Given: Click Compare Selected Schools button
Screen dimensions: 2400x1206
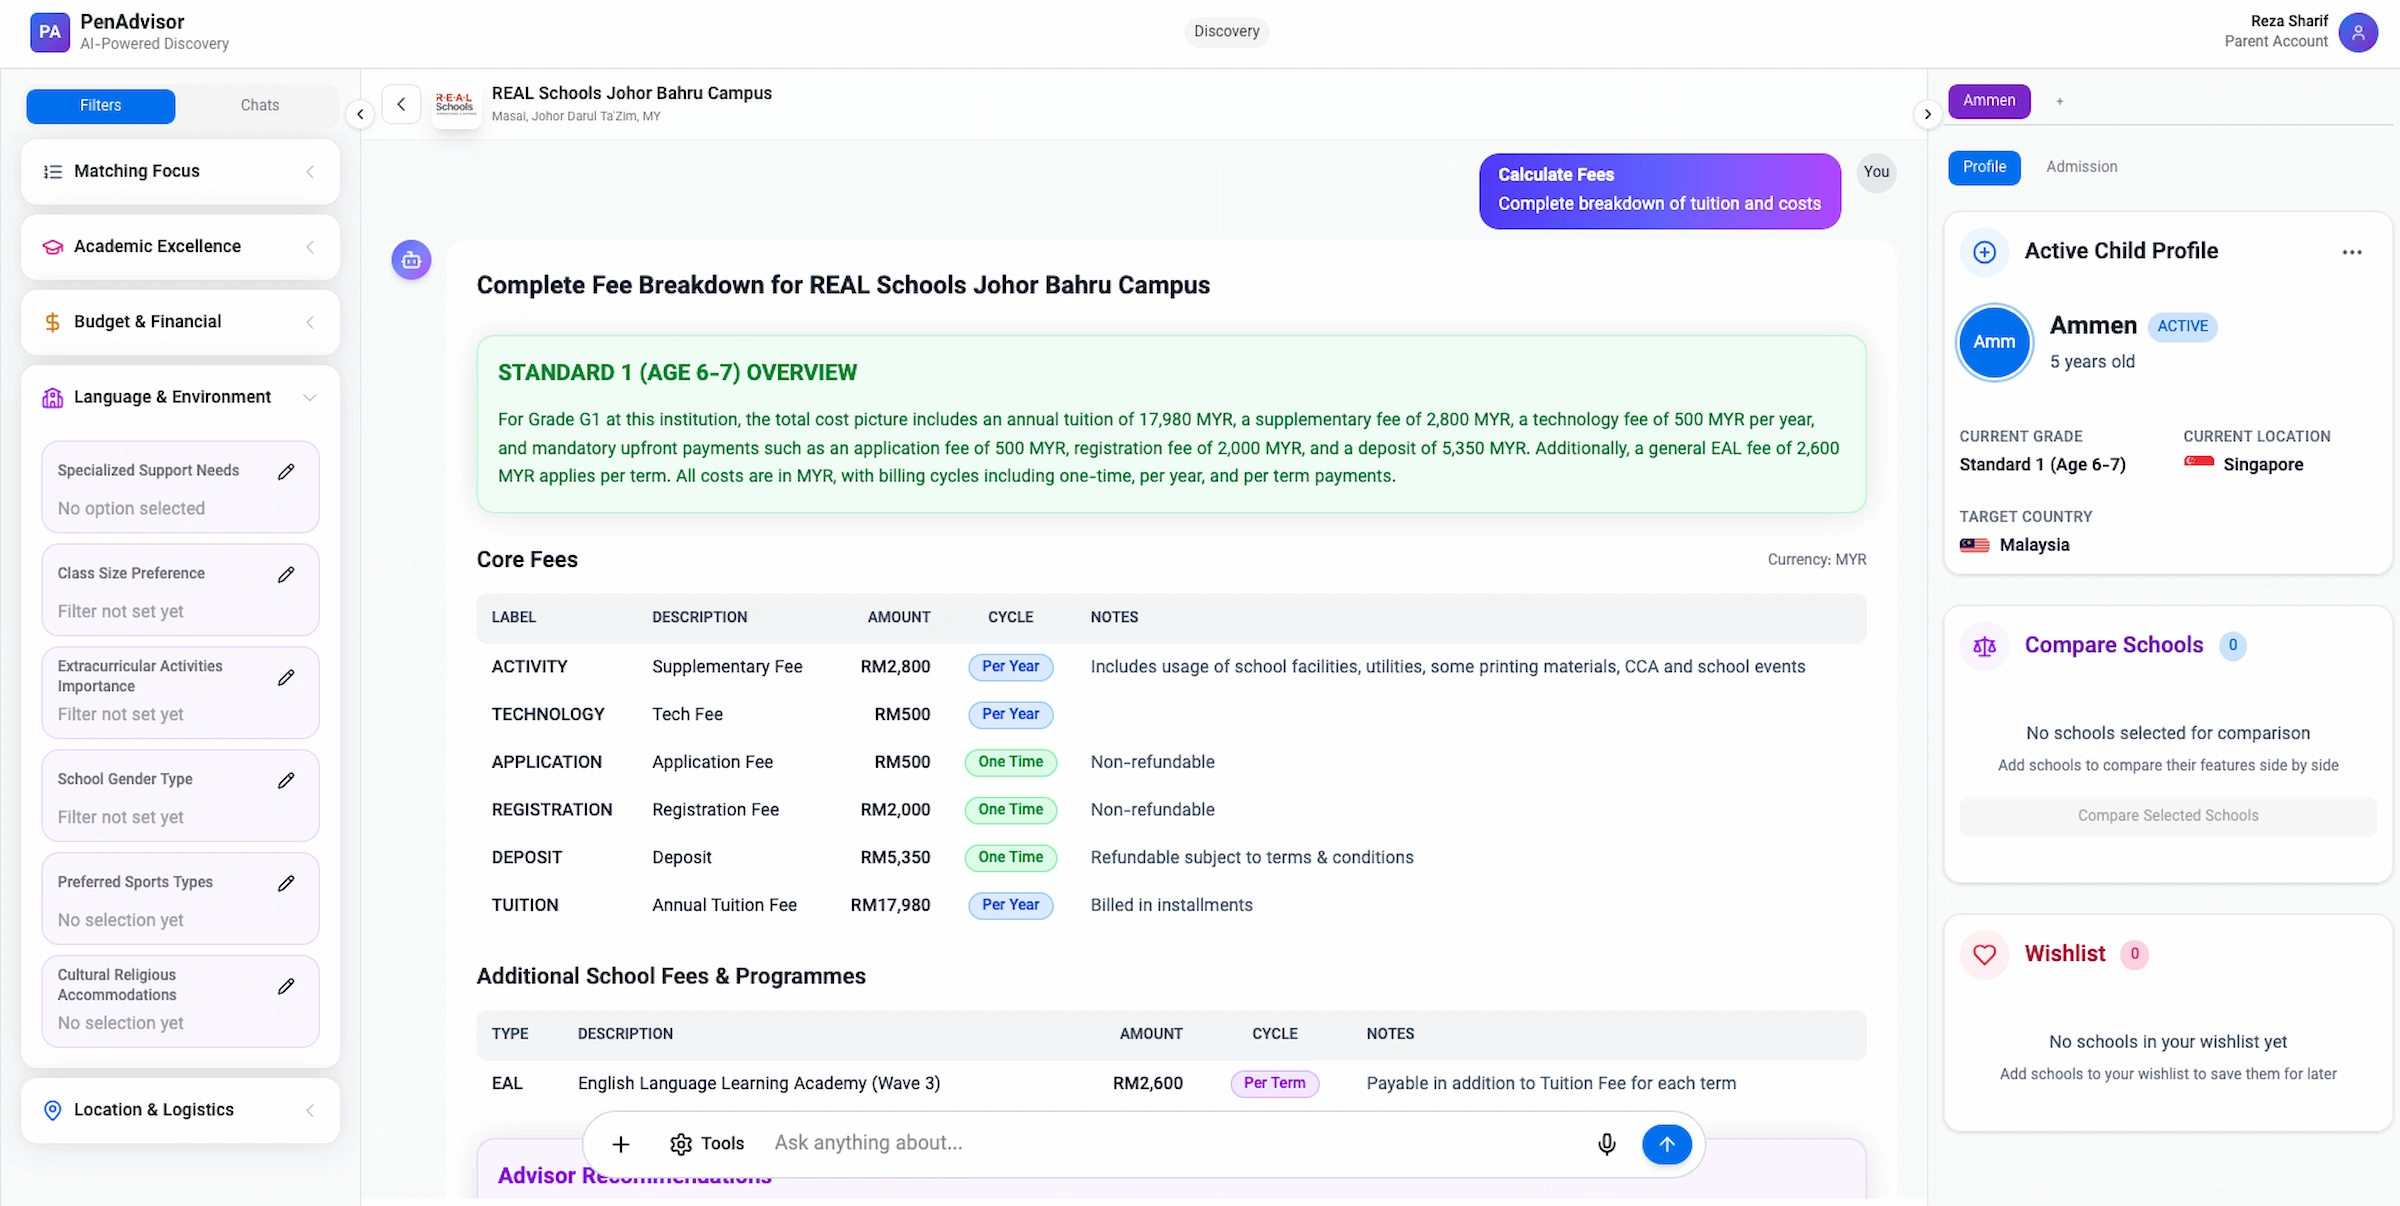Looking at the screenshot, I should point(2167,816).
